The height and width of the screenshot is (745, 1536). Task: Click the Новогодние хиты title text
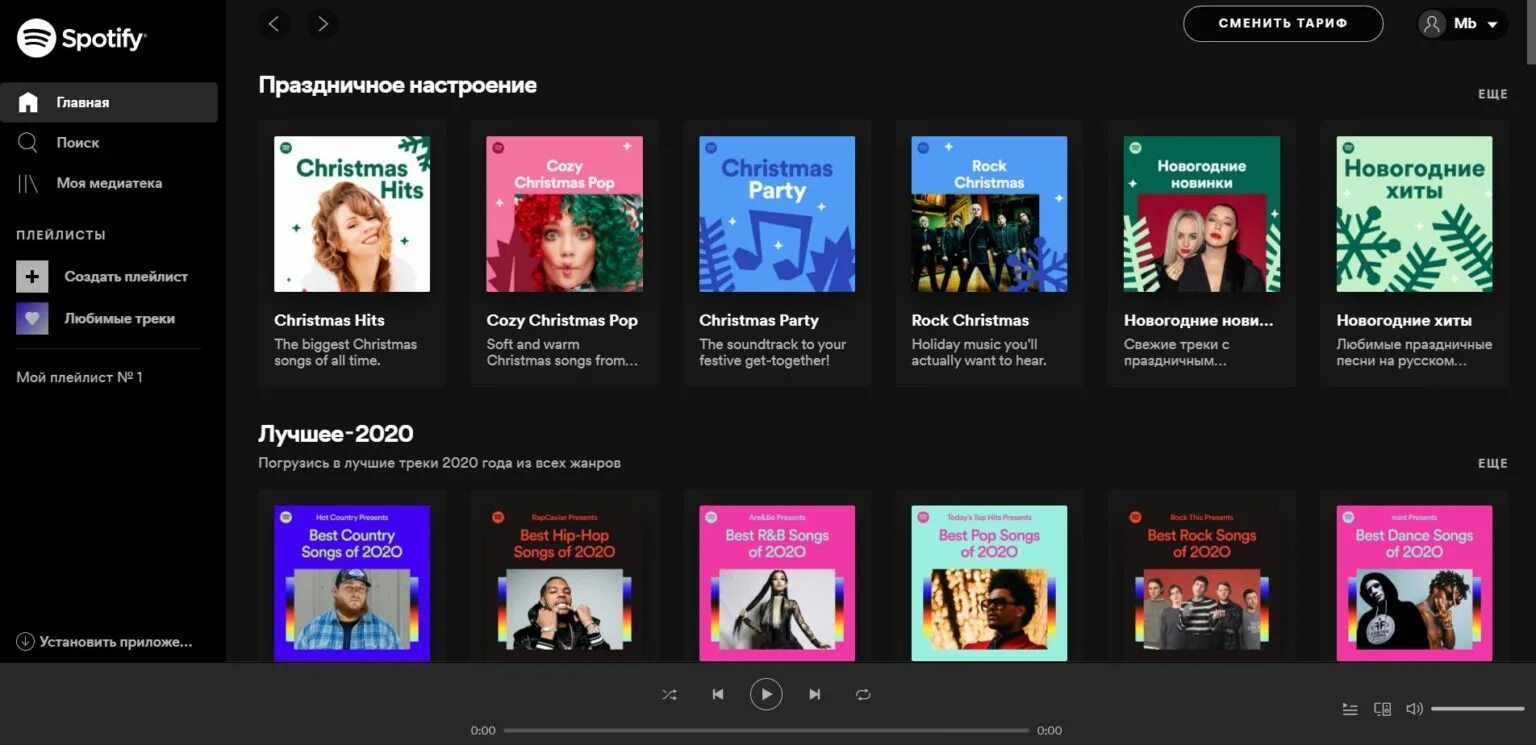pos(1404,321)
